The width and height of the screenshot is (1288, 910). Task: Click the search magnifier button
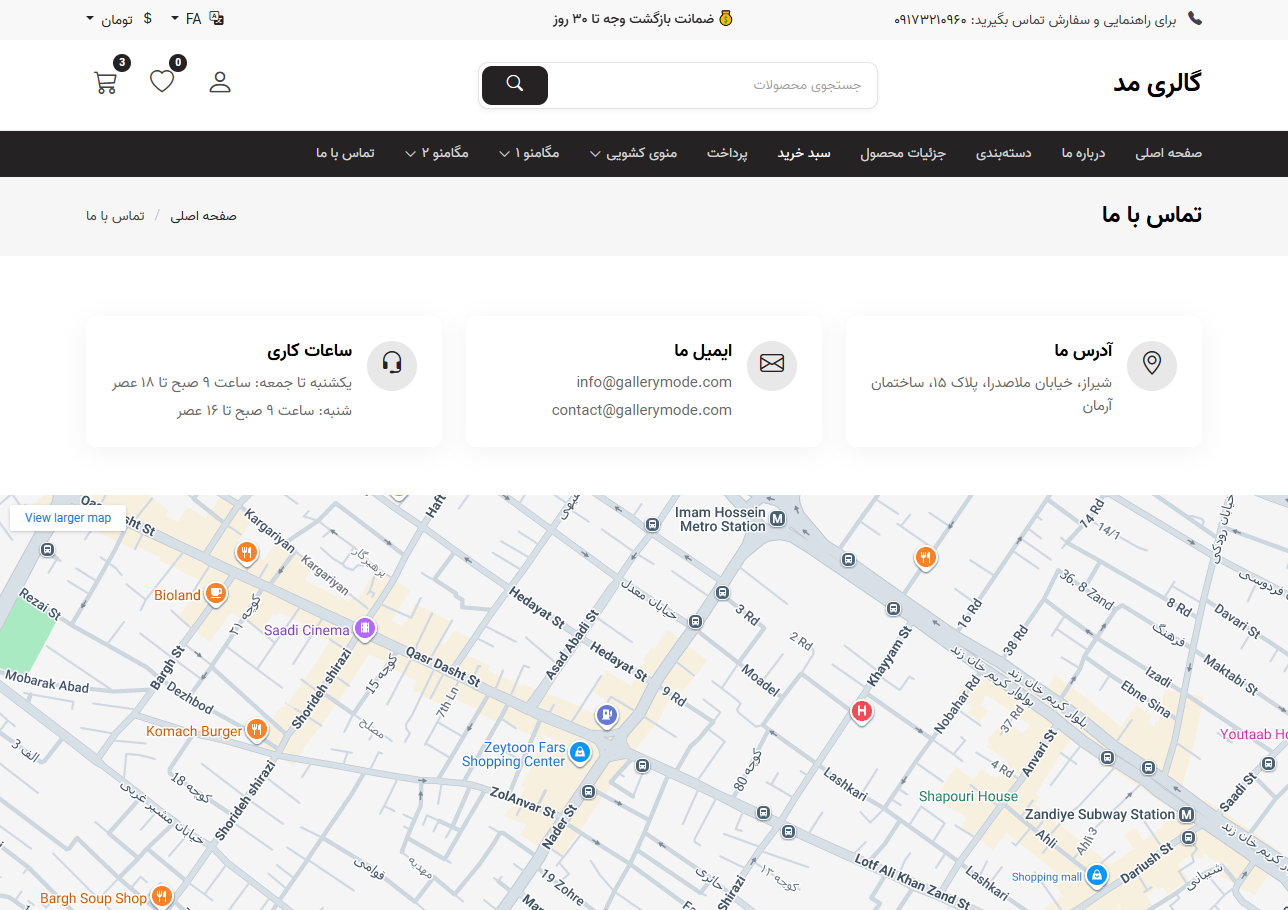[514, 86]
